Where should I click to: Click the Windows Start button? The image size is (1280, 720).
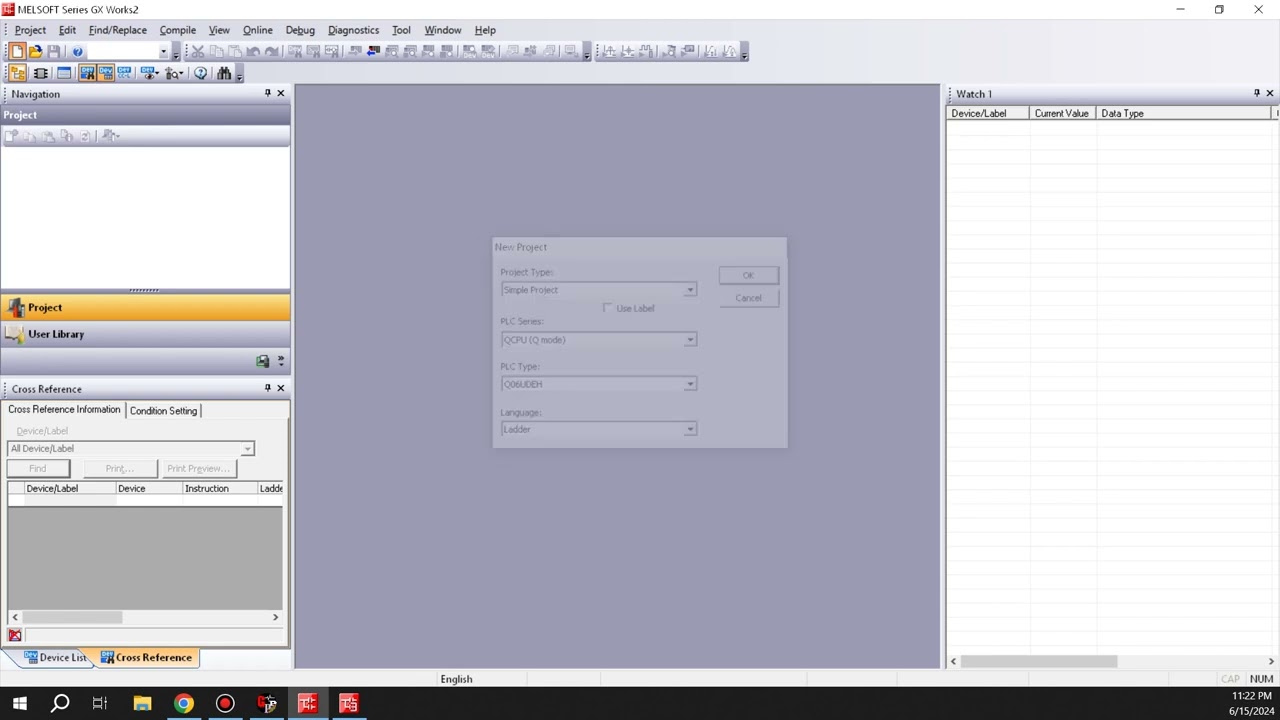click(x=19, y=704)
